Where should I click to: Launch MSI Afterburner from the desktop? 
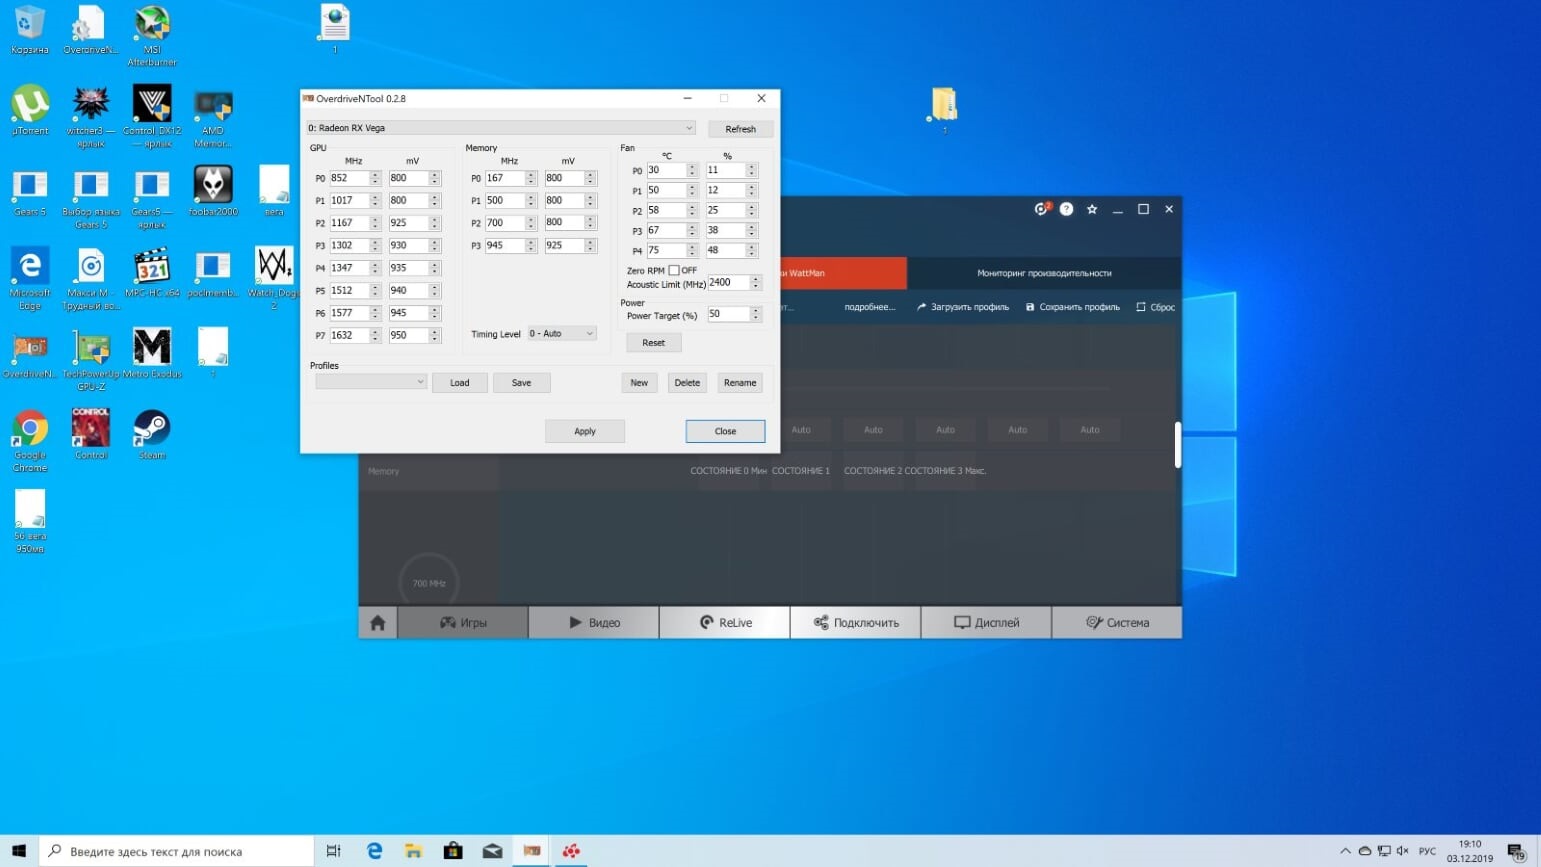click(x=152, y=34)
